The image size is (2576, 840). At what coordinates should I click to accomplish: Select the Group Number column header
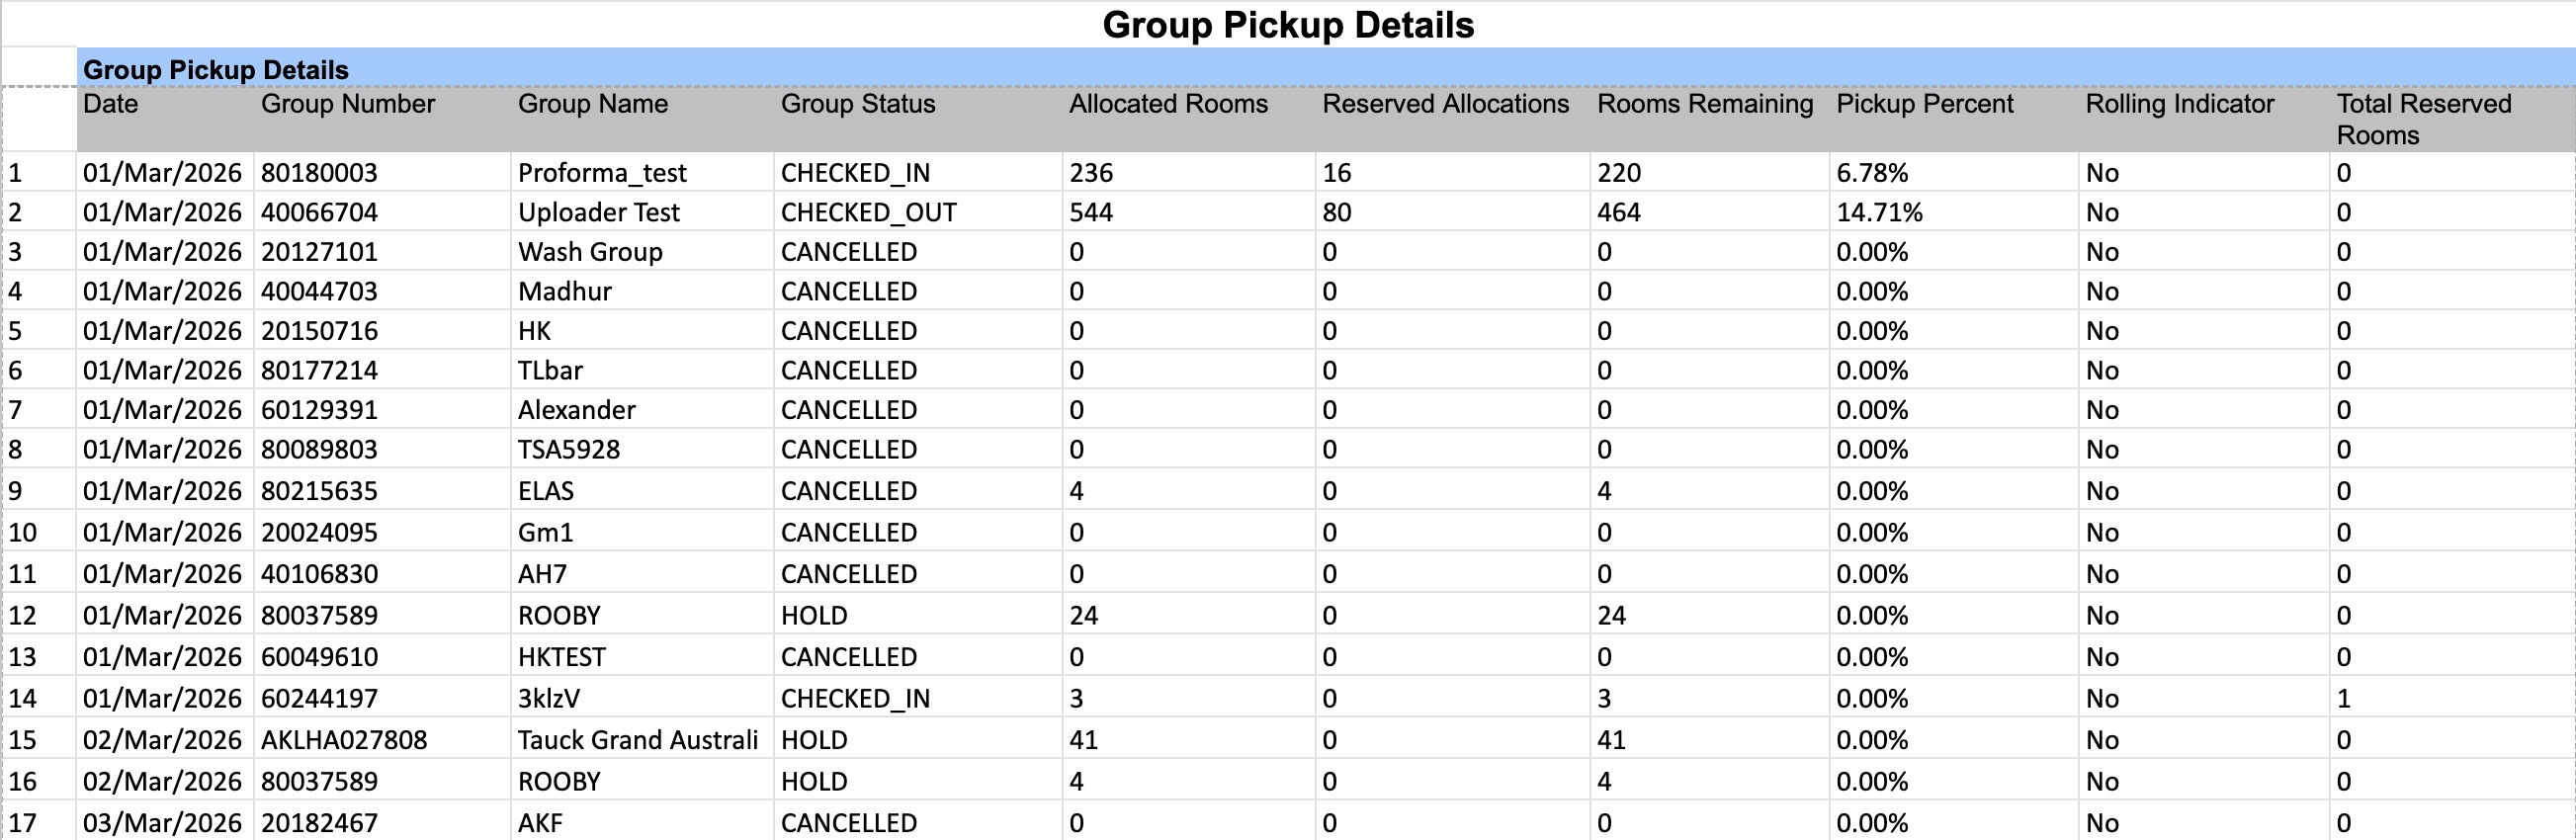[x=347, y=104]
